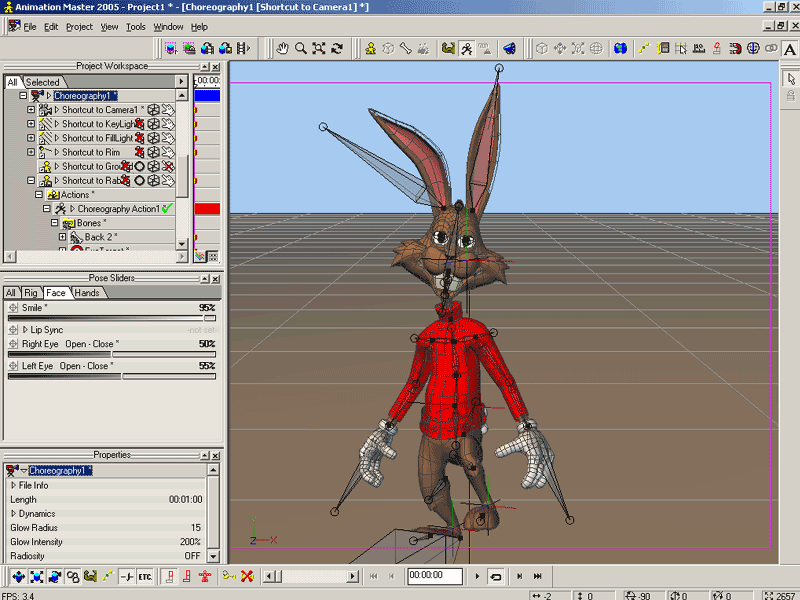Select the Zoom magnifier tool
This screenshot has height=600, width=800.
tap(301, 48)
